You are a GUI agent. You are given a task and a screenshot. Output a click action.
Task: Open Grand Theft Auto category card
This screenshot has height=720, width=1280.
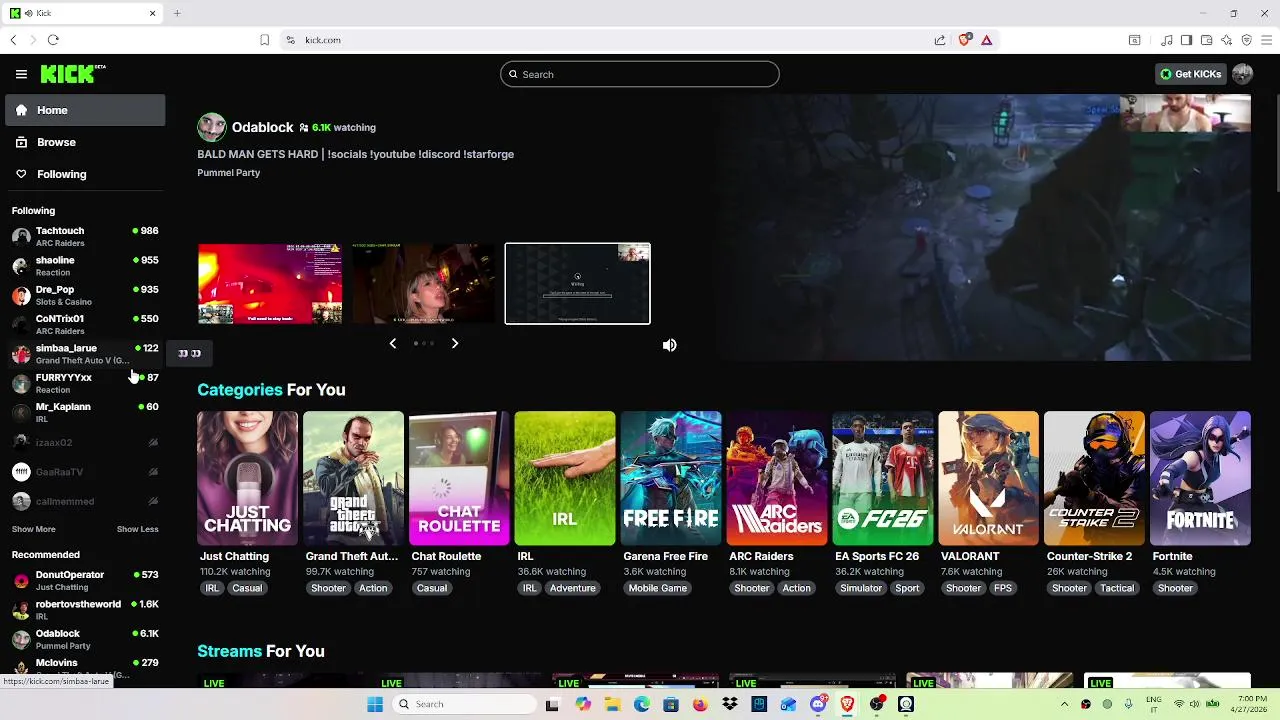click(353, 478)
